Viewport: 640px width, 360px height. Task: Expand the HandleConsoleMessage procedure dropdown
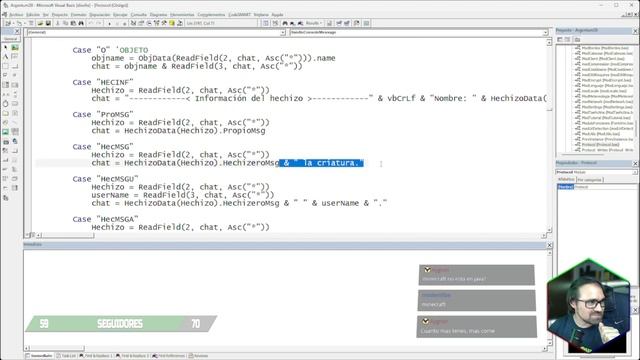[x=545, y=32]
